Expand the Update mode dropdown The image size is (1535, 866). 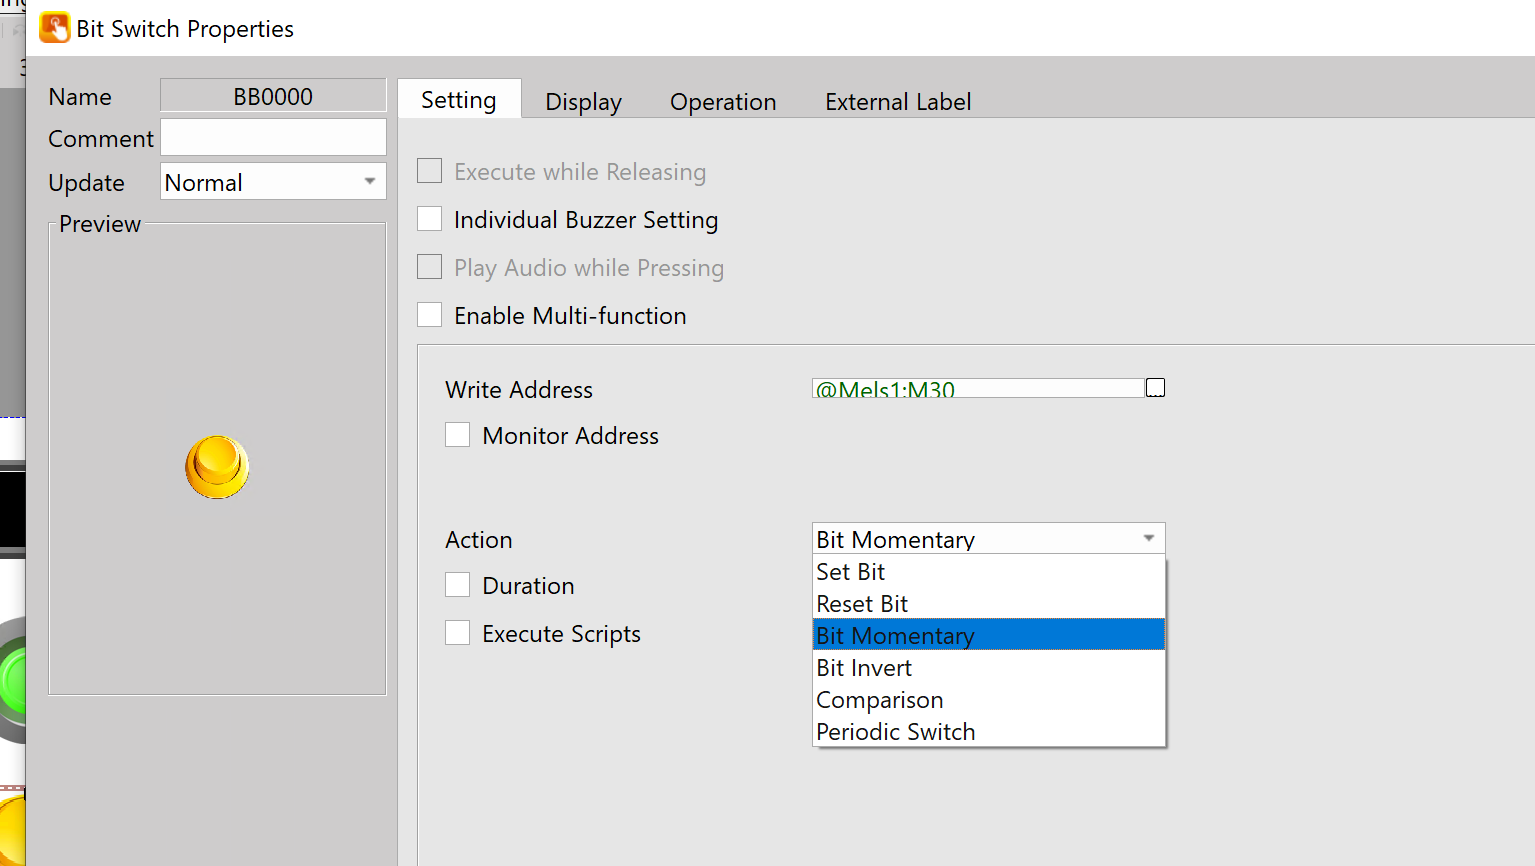click(x=369, y=182)
